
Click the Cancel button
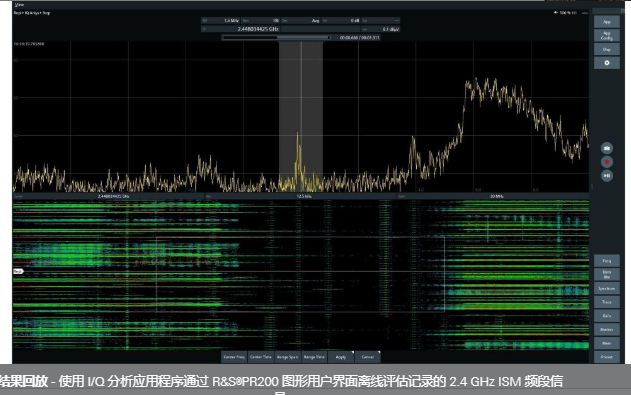coord(368,357)
